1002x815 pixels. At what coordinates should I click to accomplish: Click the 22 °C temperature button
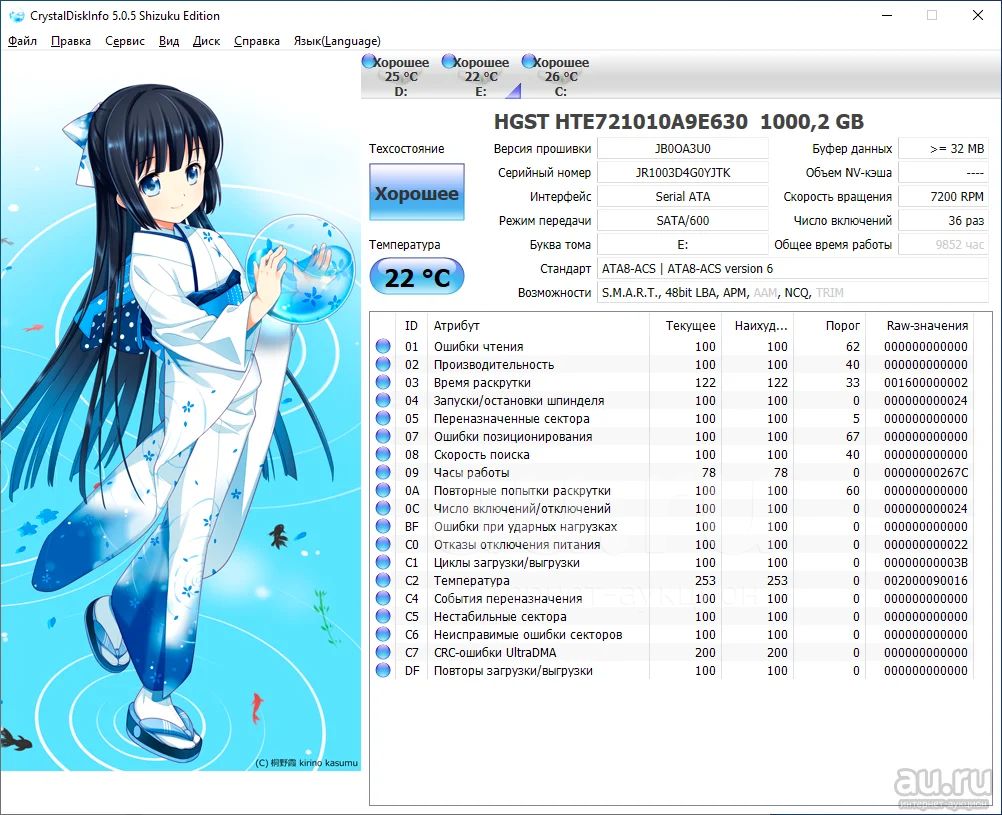417,277
